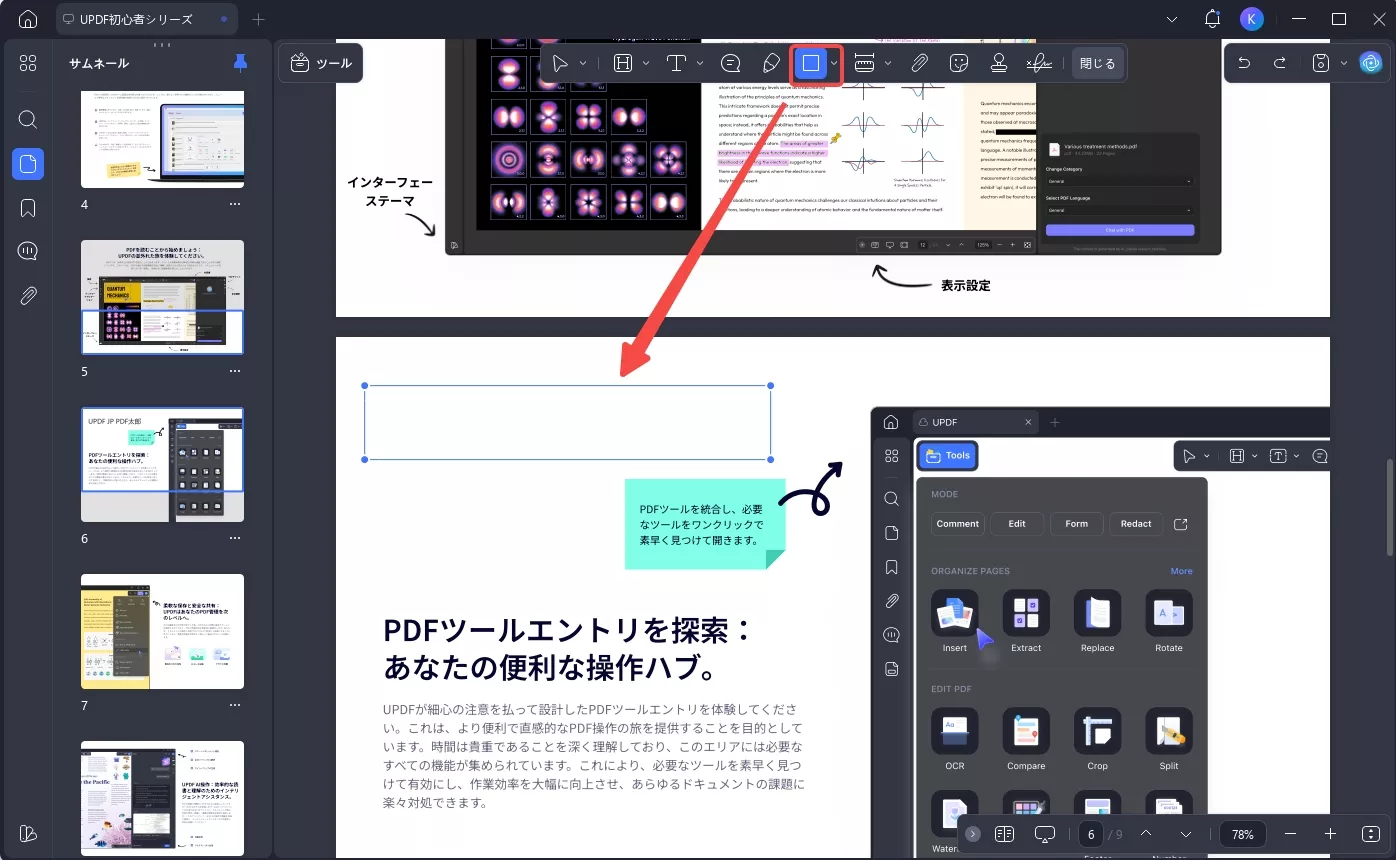Open the highlight tool dropdown arrow
The height and width of the screenshot is (860, 1396).
point(646,63)
